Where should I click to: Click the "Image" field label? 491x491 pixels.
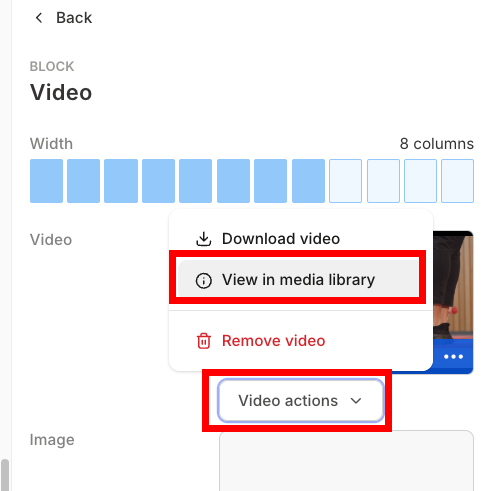pos(52,440)
